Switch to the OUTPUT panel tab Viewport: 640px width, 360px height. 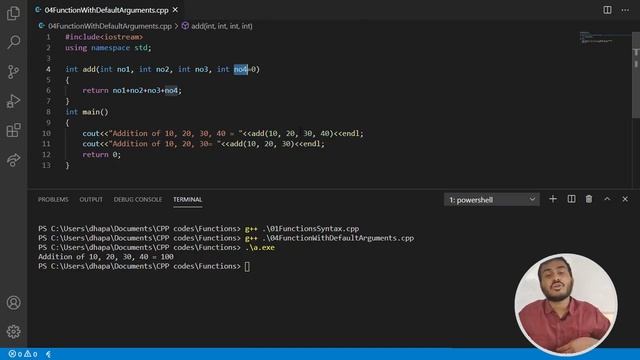click(91, 200)
